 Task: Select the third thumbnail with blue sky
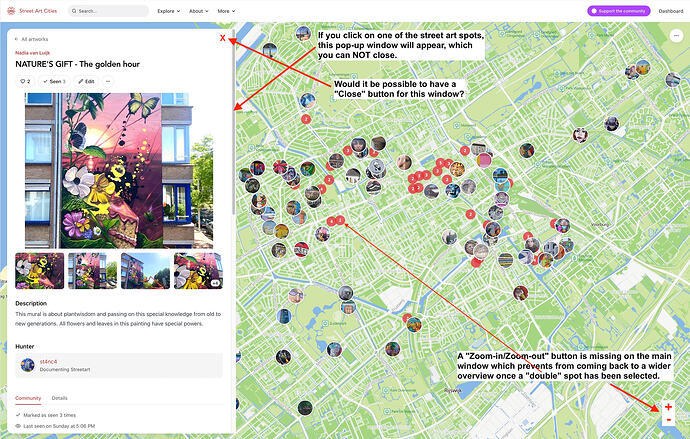point(145,271)
